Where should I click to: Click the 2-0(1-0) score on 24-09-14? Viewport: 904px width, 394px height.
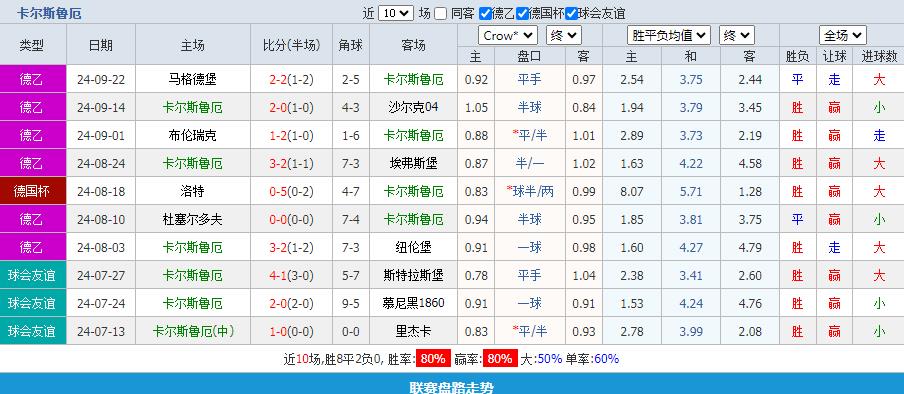[291, 107]
